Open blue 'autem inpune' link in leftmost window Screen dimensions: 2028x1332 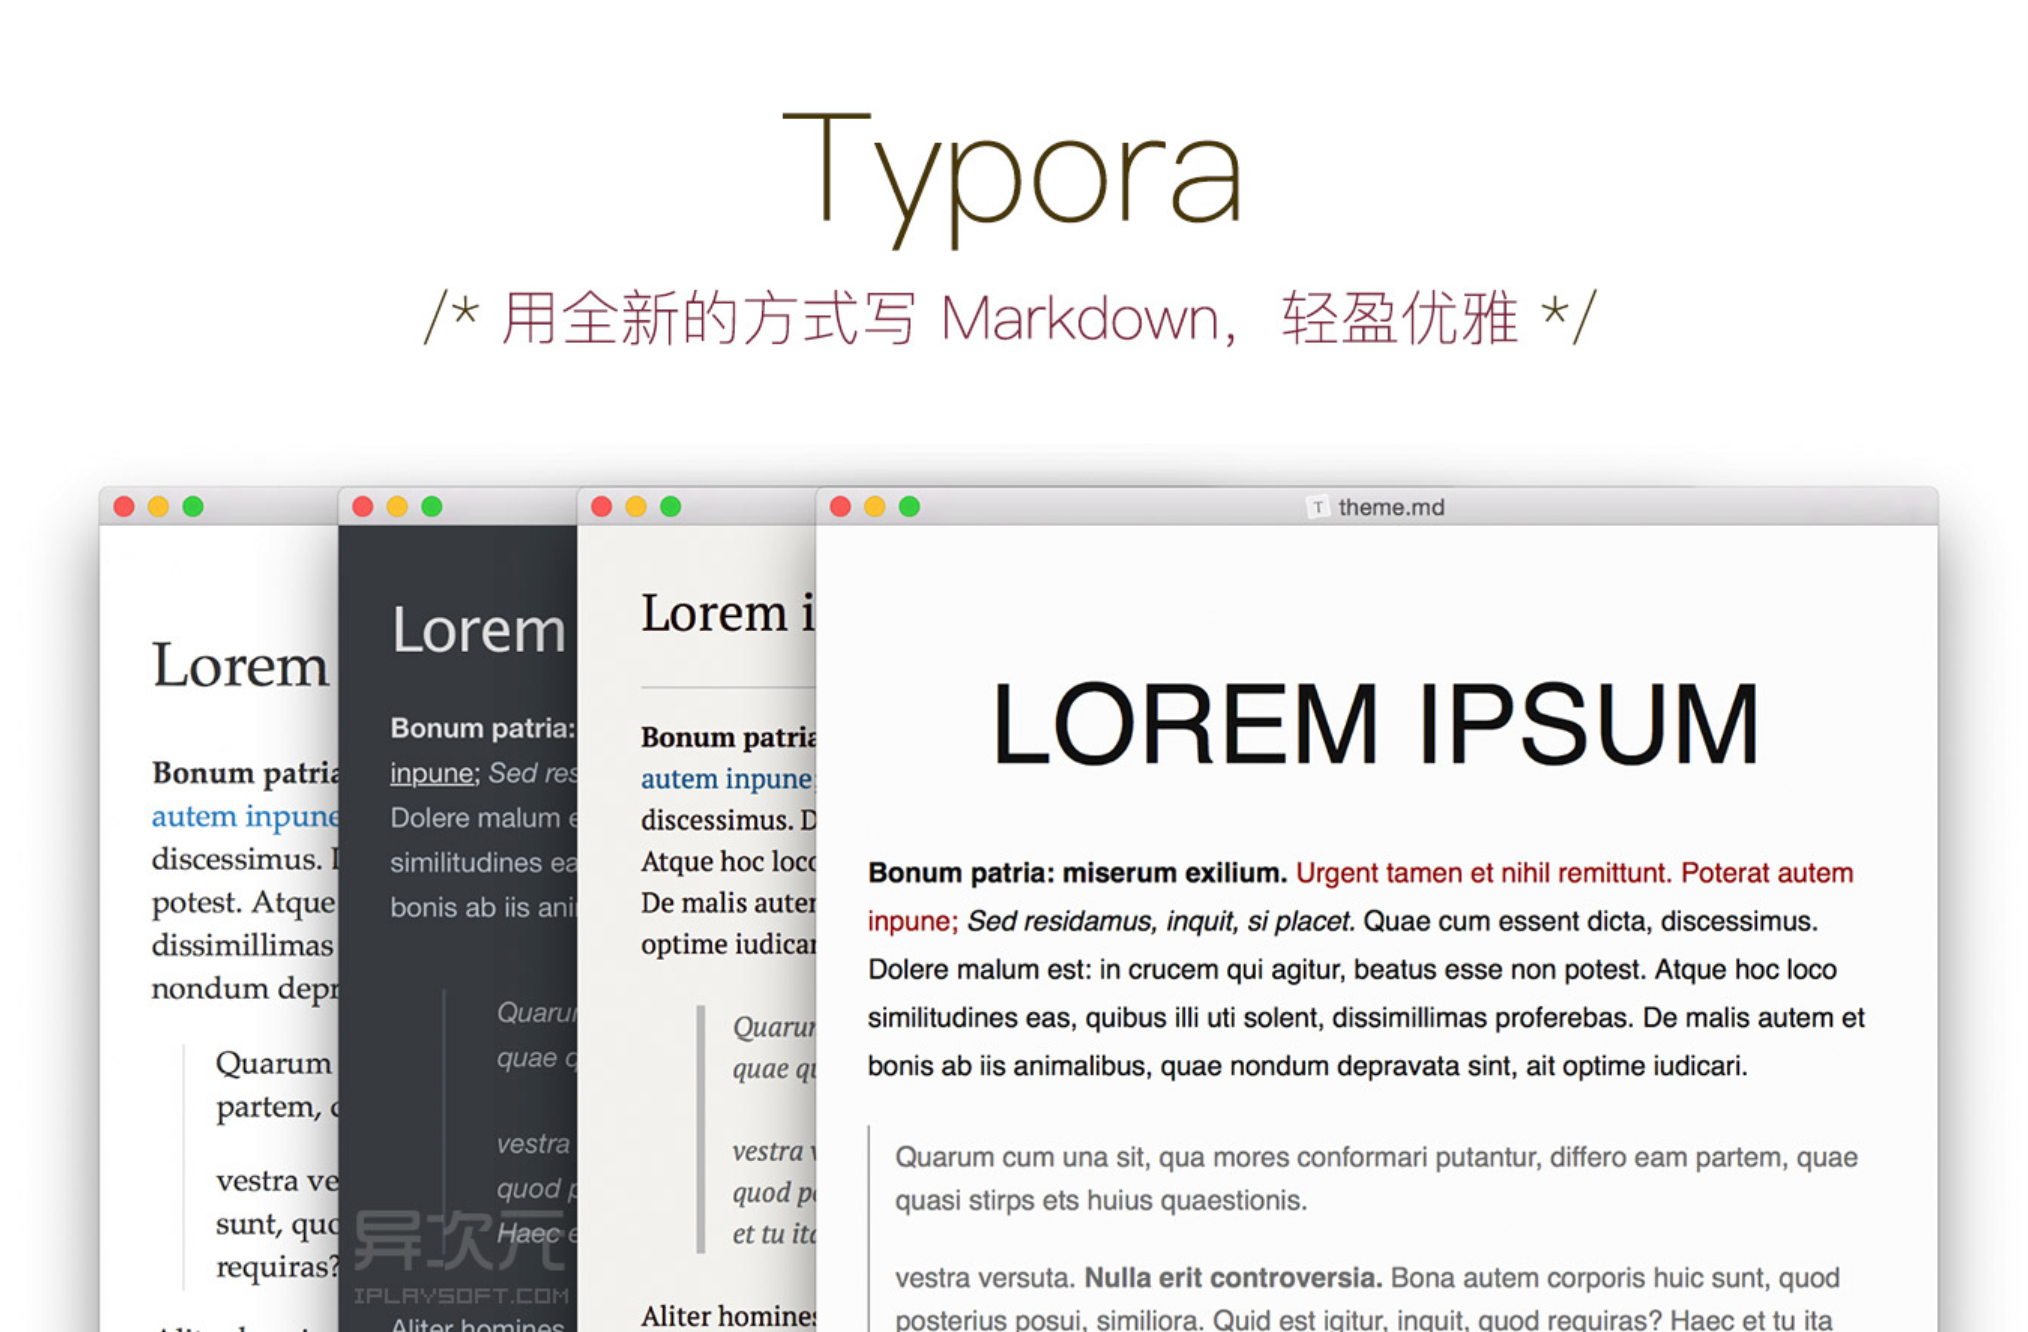pyautogui.click(x=245, y=816)
